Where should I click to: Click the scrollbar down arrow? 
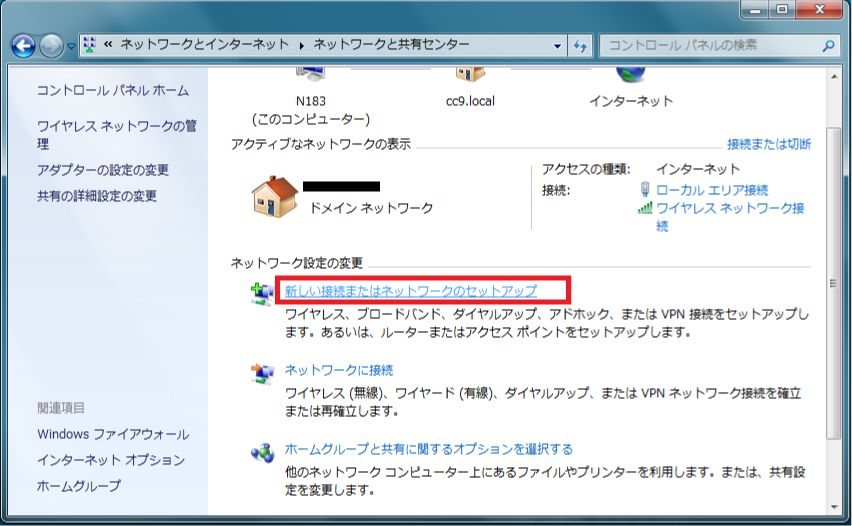click(x=834, y=507)
